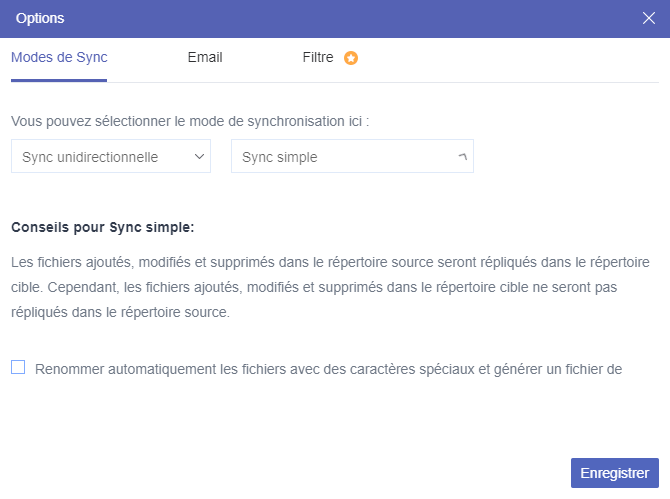Click the blank area left of Enregistrer
Screen dimensions: 670x499
point(300,472)
